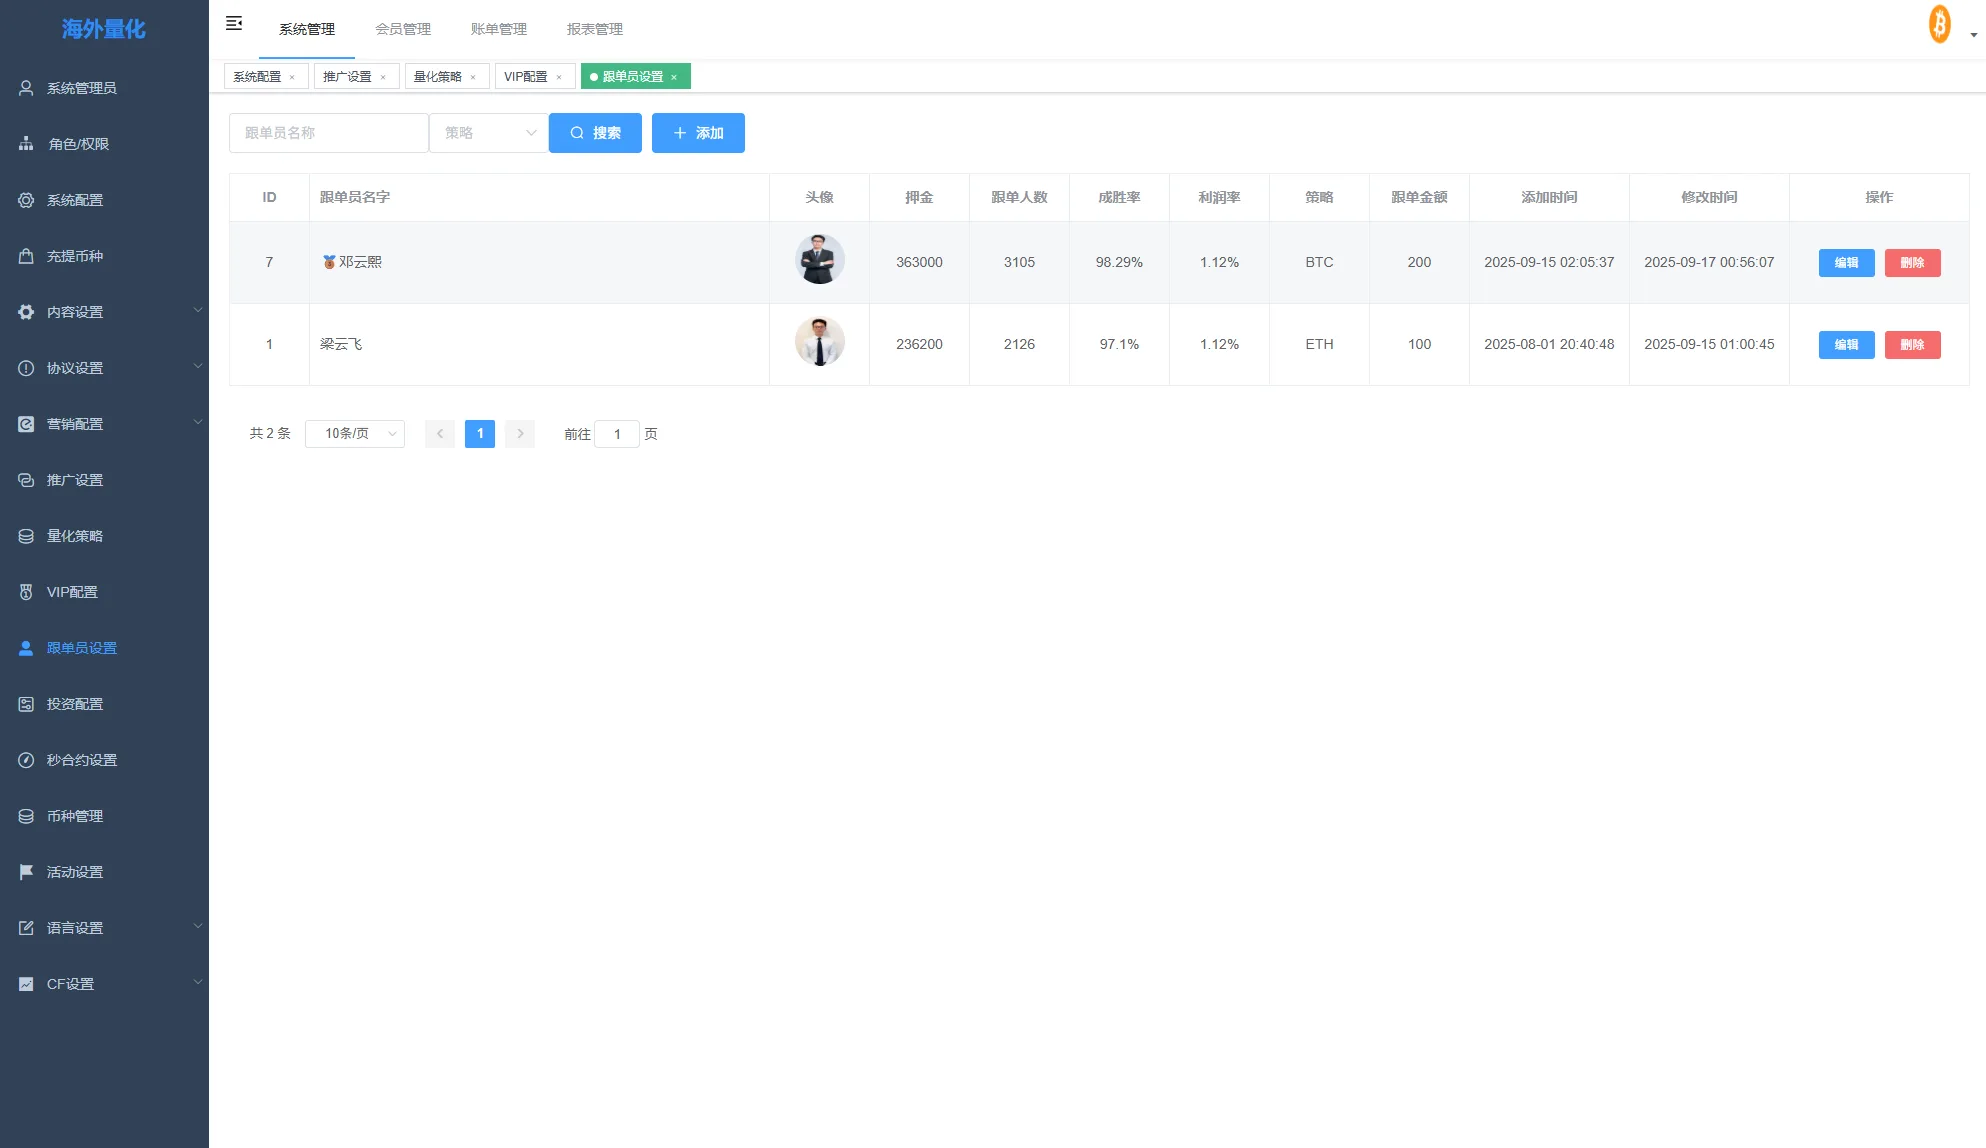Open 充提币种 bag icon in sidebar
1986x1148 pixels.
tap(26, 256)
